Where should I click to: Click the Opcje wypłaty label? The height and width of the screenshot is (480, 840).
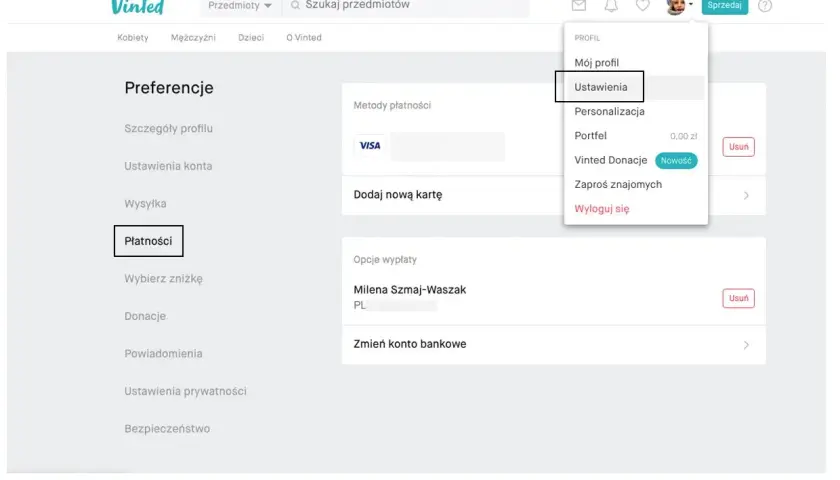coord(385,260)
